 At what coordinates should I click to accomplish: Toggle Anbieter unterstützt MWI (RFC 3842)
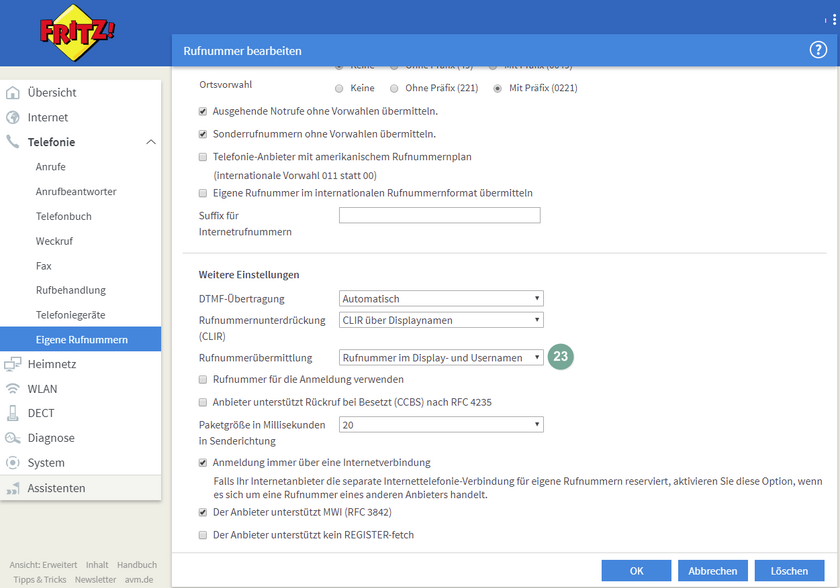pyautogui.click(x=203, y=512)
